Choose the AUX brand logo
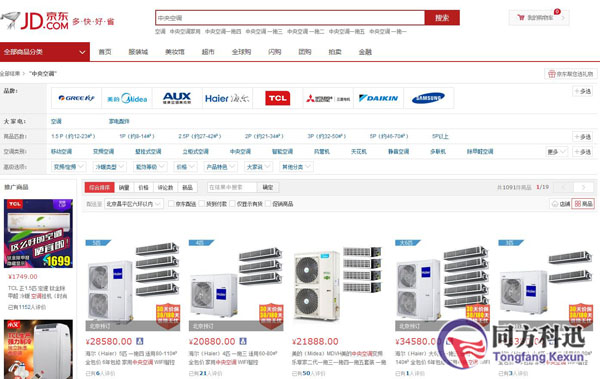600x379 pixels. [177, 98]
